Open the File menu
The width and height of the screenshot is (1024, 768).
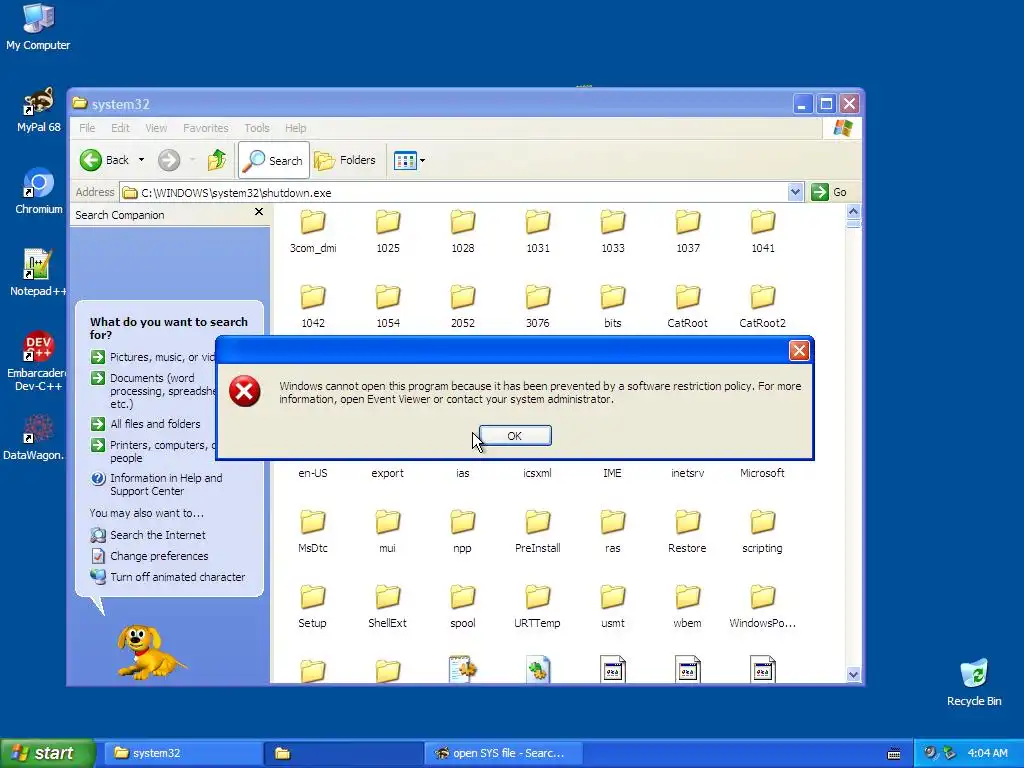tap(87, 128)
